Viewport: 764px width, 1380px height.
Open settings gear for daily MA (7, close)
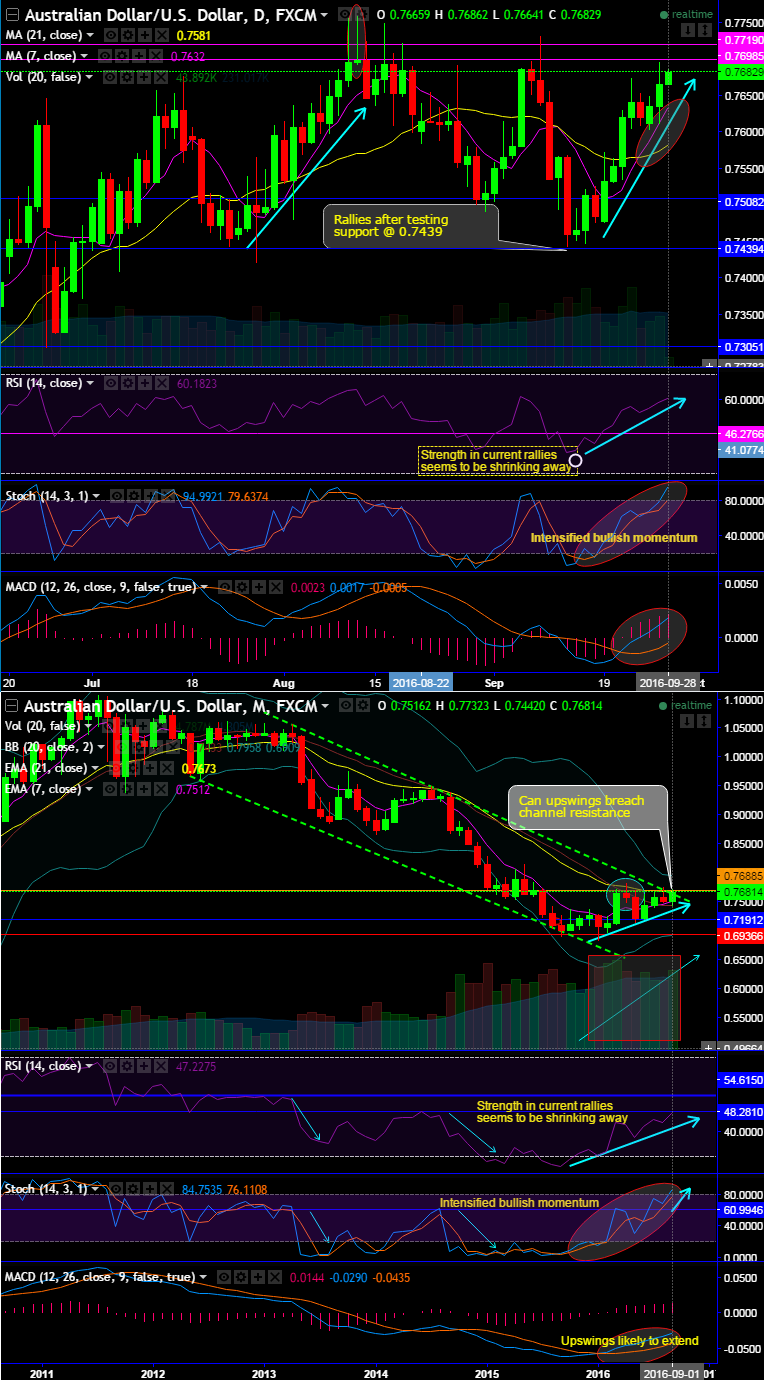[121, 56]
